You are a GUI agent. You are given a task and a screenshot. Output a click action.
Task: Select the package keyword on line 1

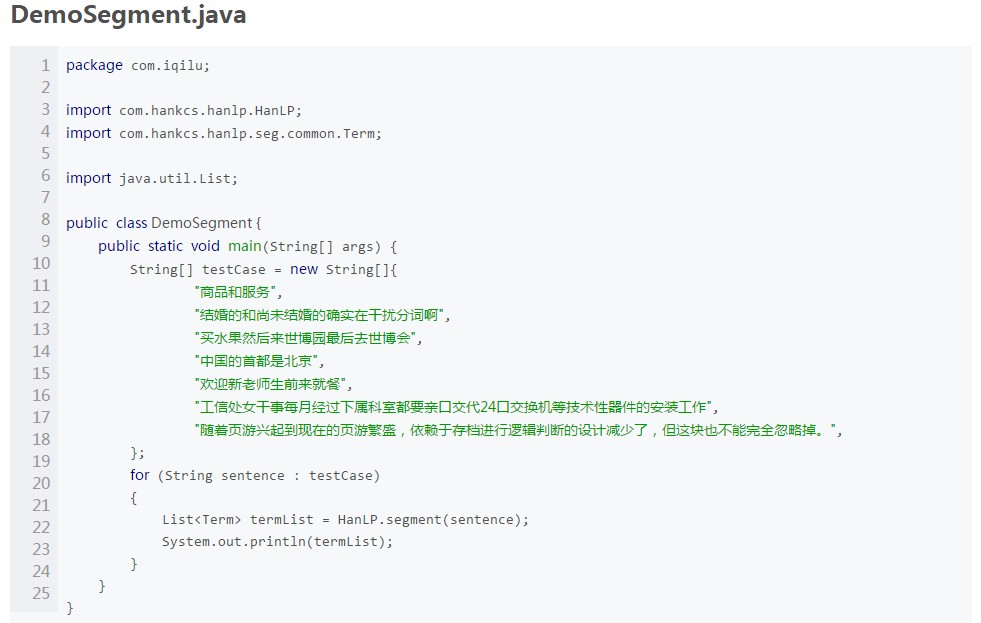[x=93, y=65]
